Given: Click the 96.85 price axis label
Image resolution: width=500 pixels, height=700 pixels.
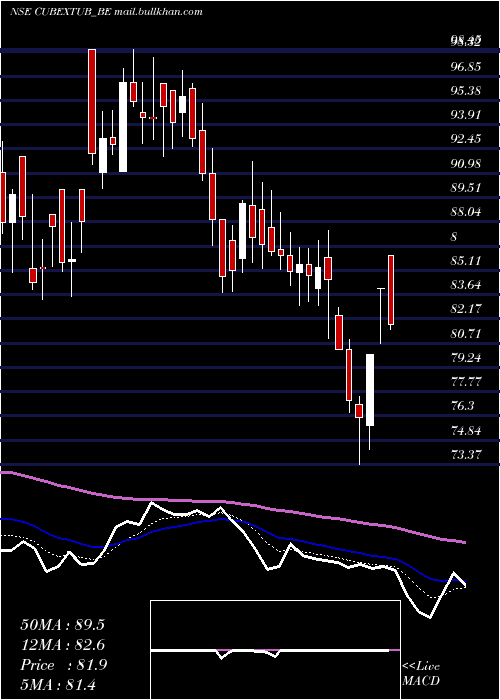Looking at the screenshot, I should click(466, 67).
